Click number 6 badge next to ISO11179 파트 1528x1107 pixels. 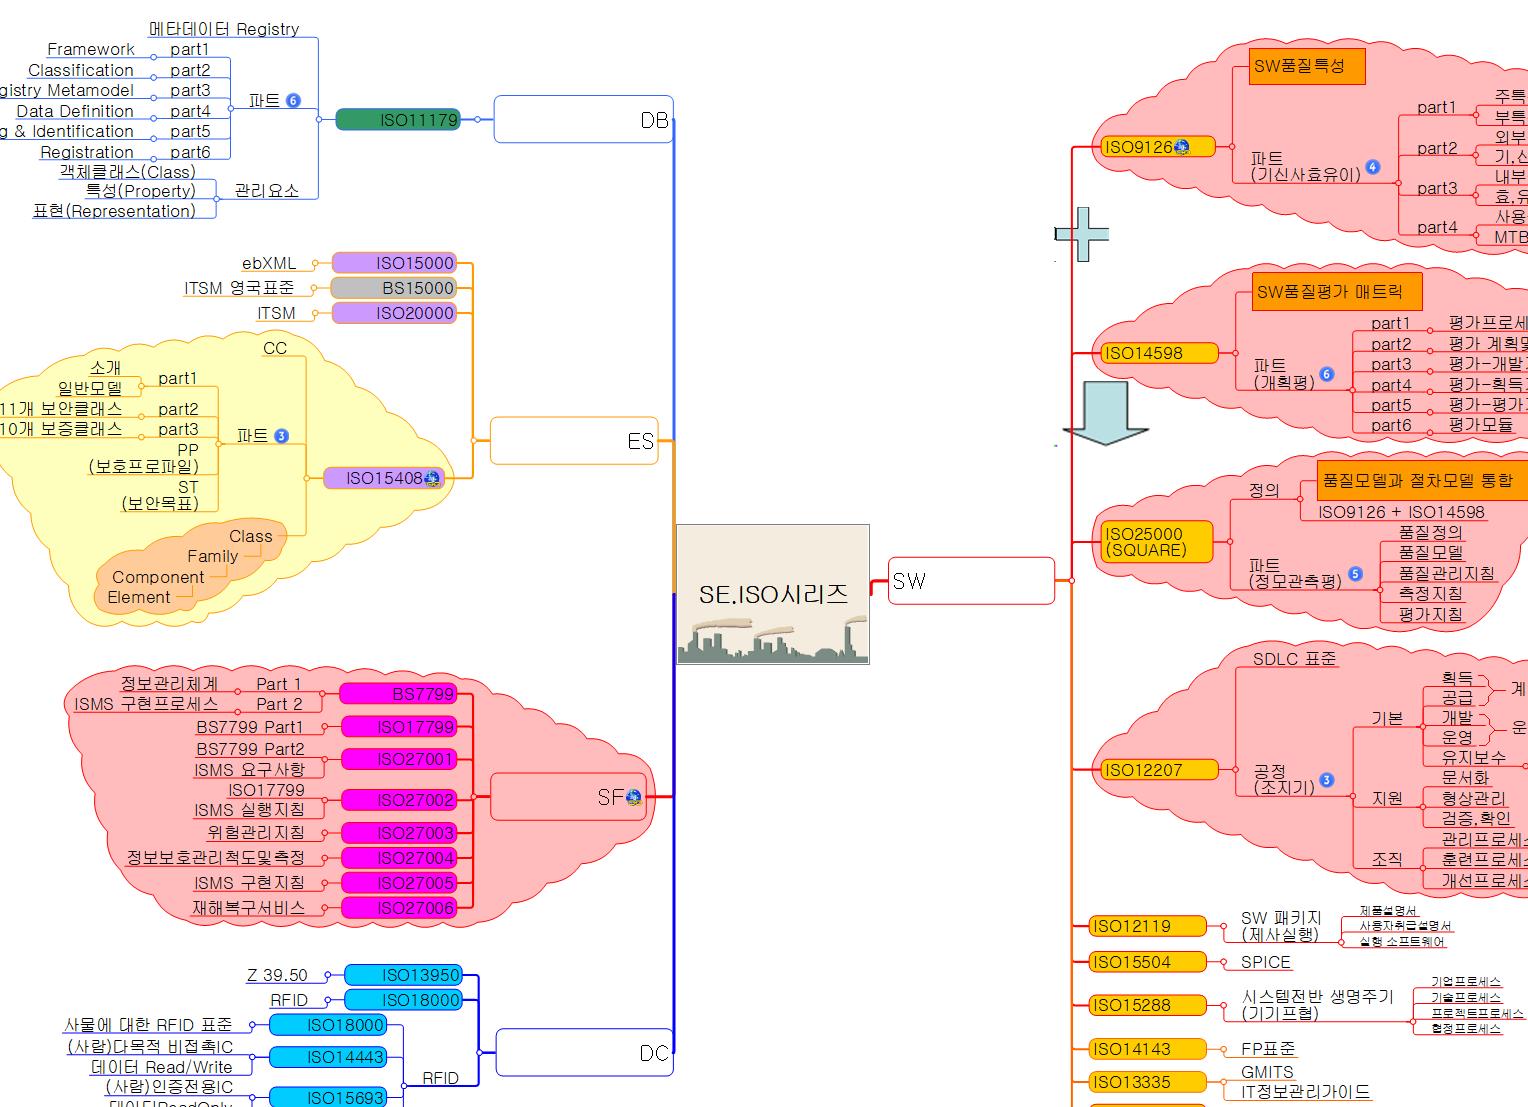tap(293, 101)
